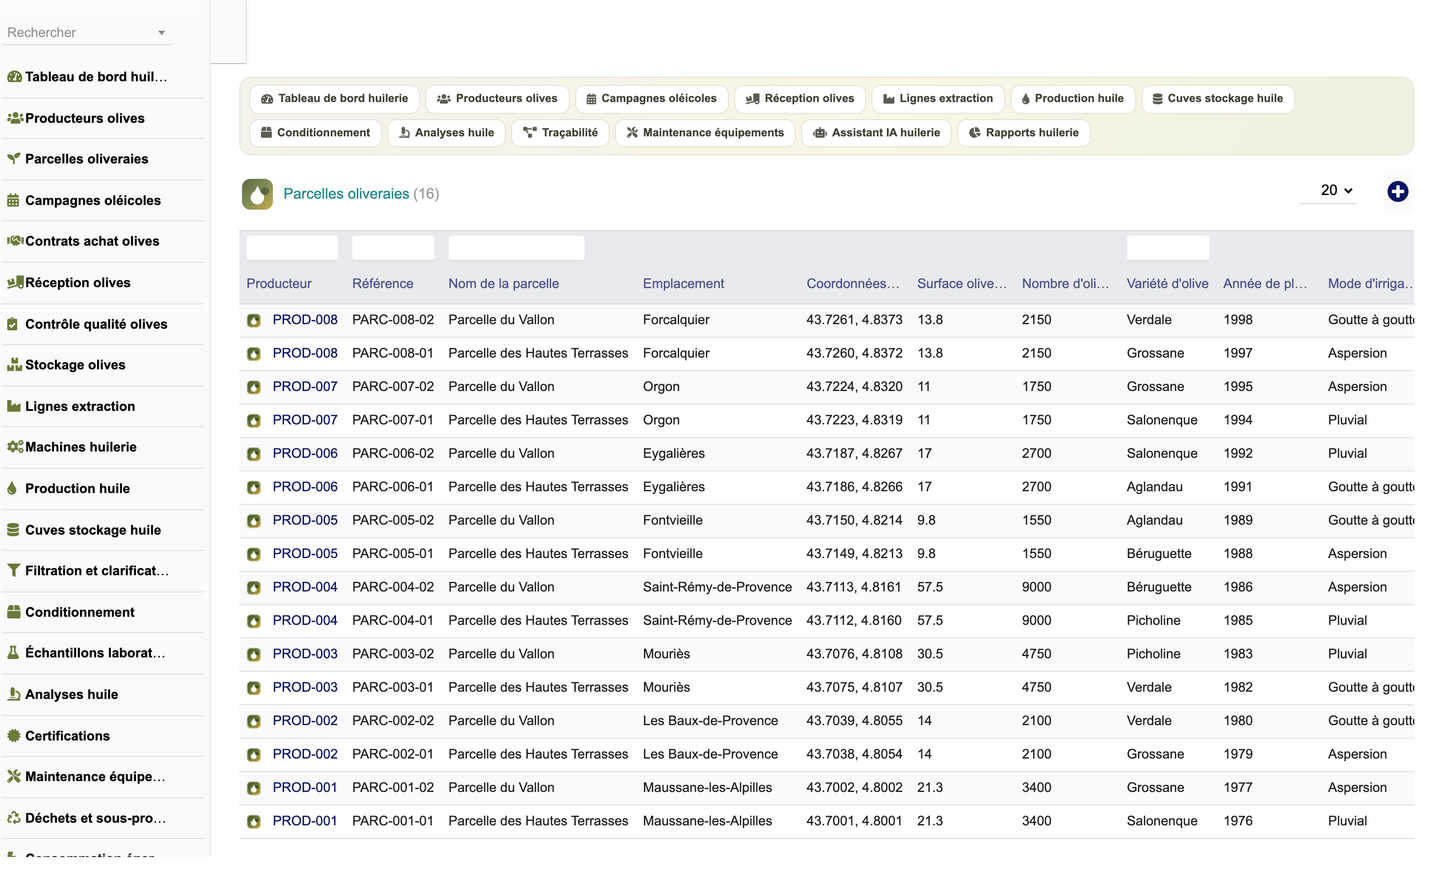
Task: Open PROD-004 link in PARC-004-01 row
Action: pos(305,621)
